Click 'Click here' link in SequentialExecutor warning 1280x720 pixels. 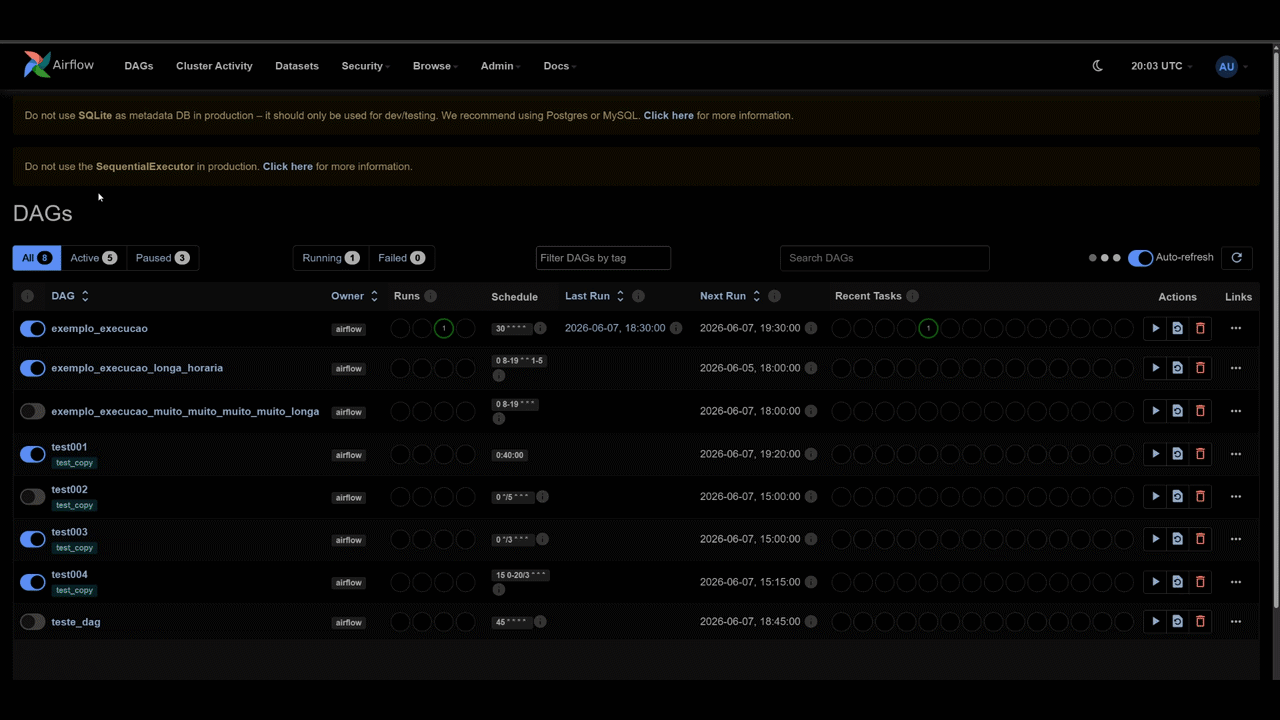[x=288, y=166]
